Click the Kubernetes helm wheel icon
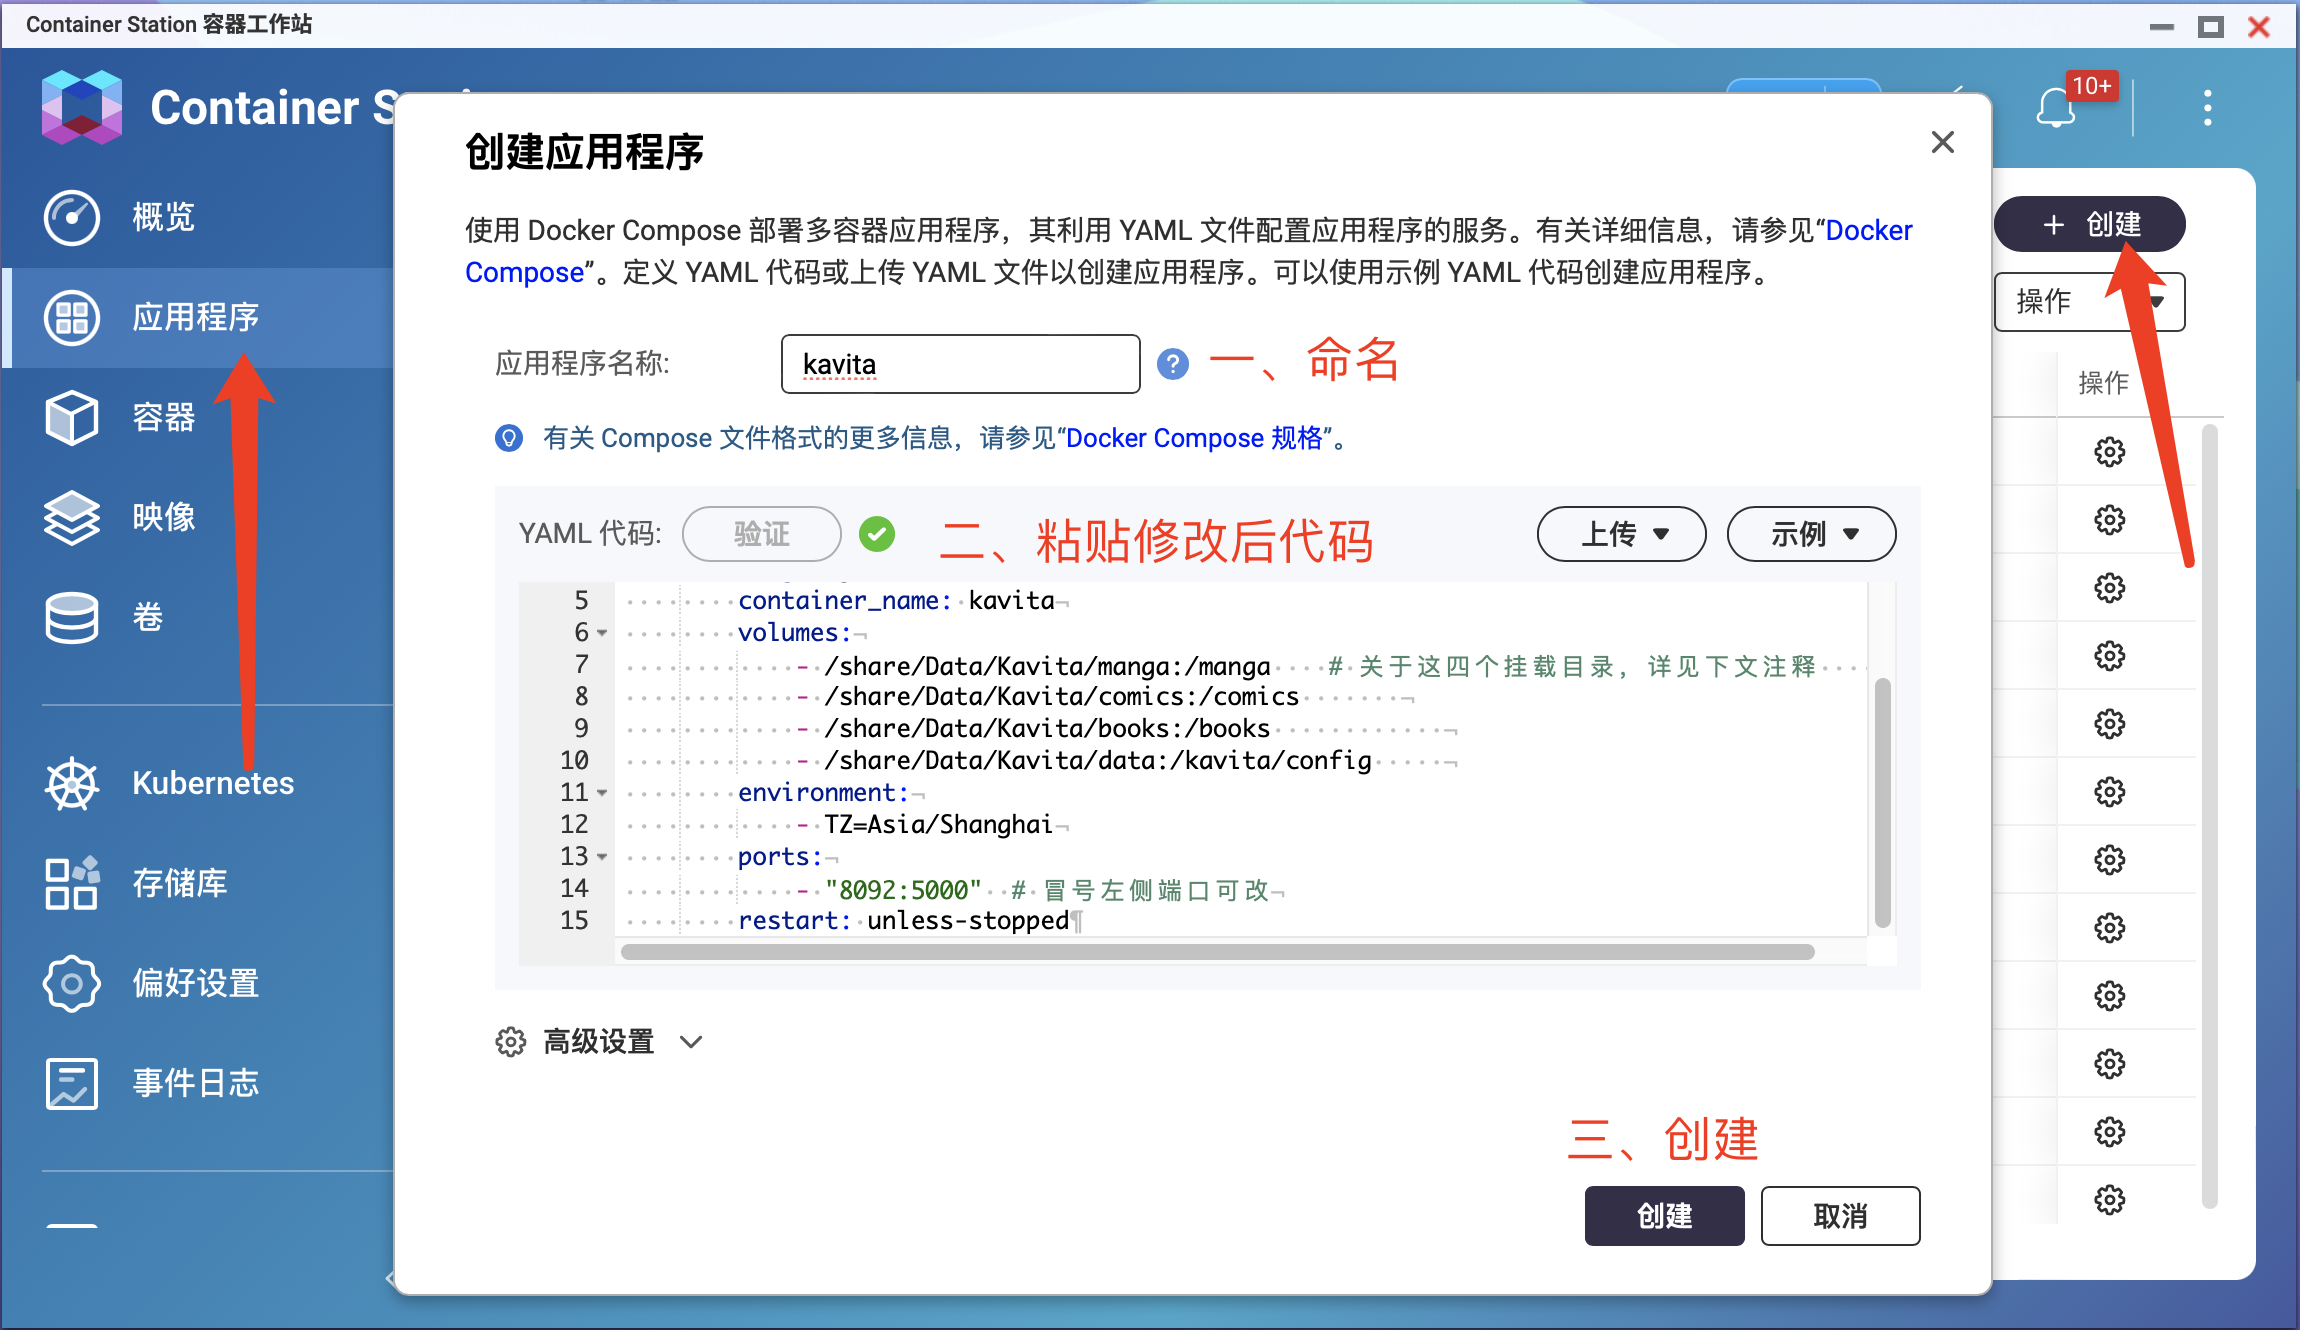This screenshot has width=2300, height=1330. coord(72,783)
